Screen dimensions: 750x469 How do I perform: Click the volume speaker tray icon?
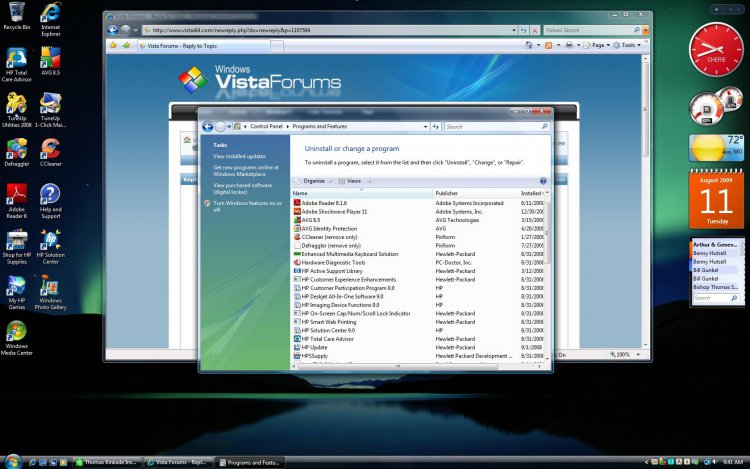(715, 462)
